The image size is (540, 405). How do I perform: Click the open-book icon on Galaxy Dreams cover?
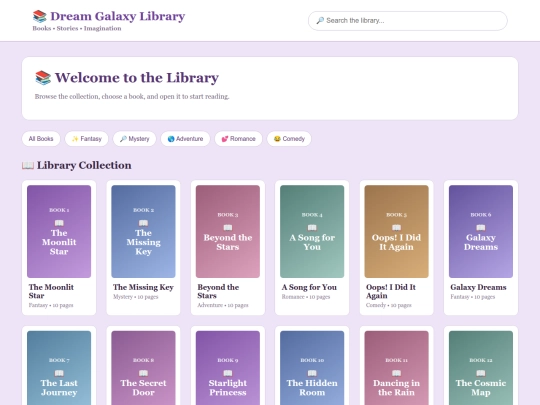[481, 227]
